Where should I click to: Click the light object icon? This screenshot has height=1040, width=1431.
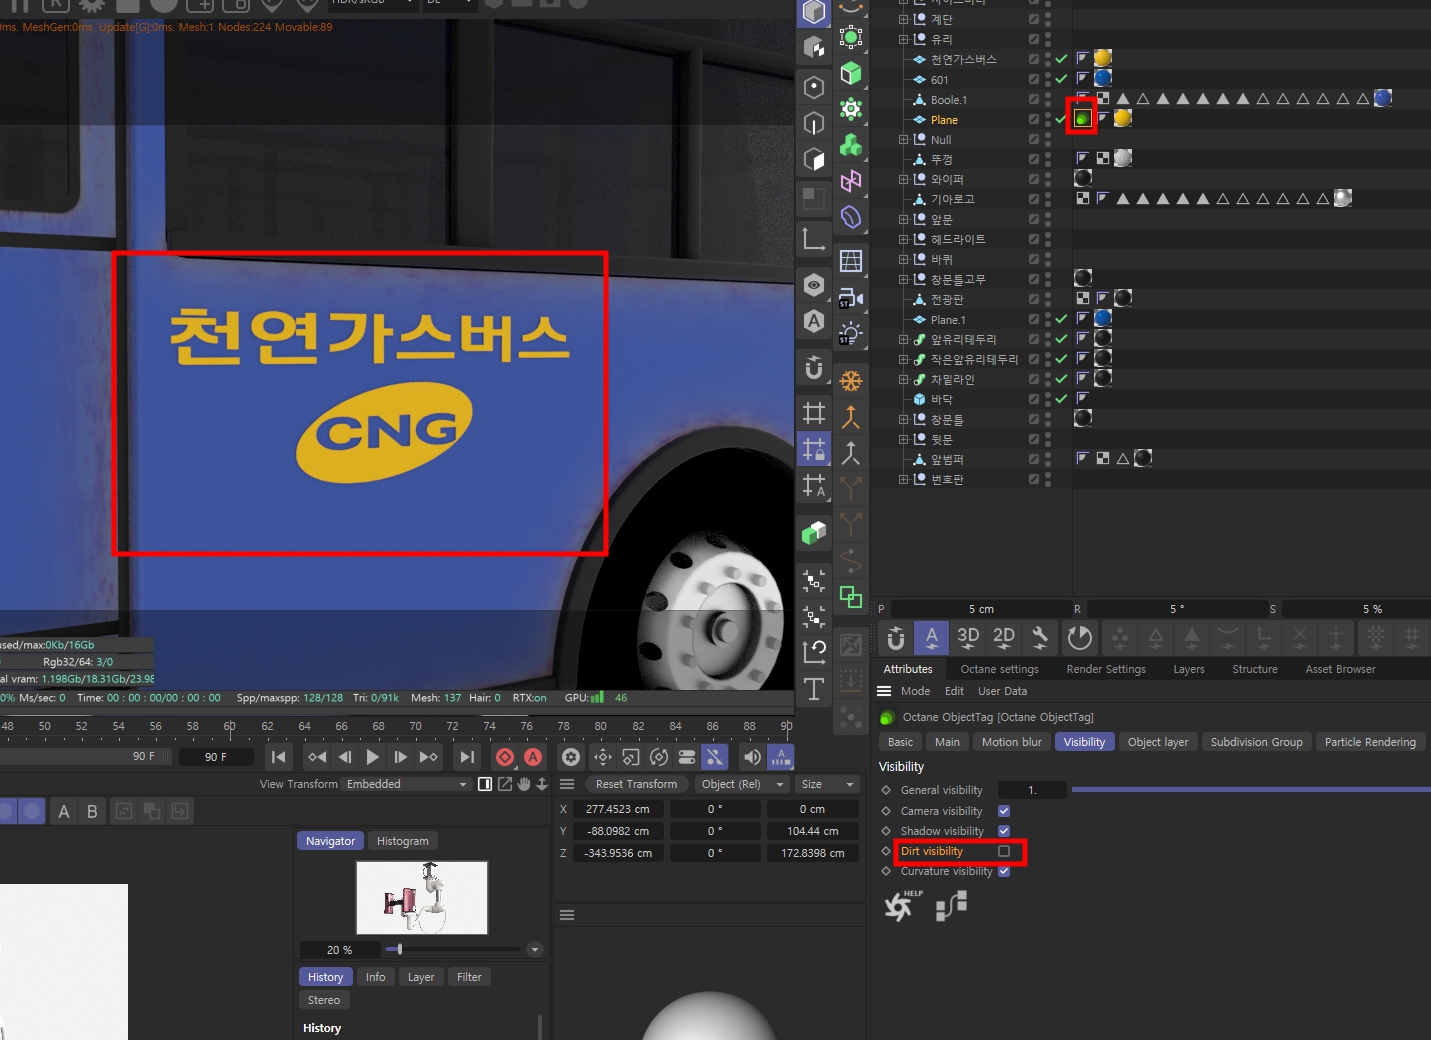(x=851, y=333)
